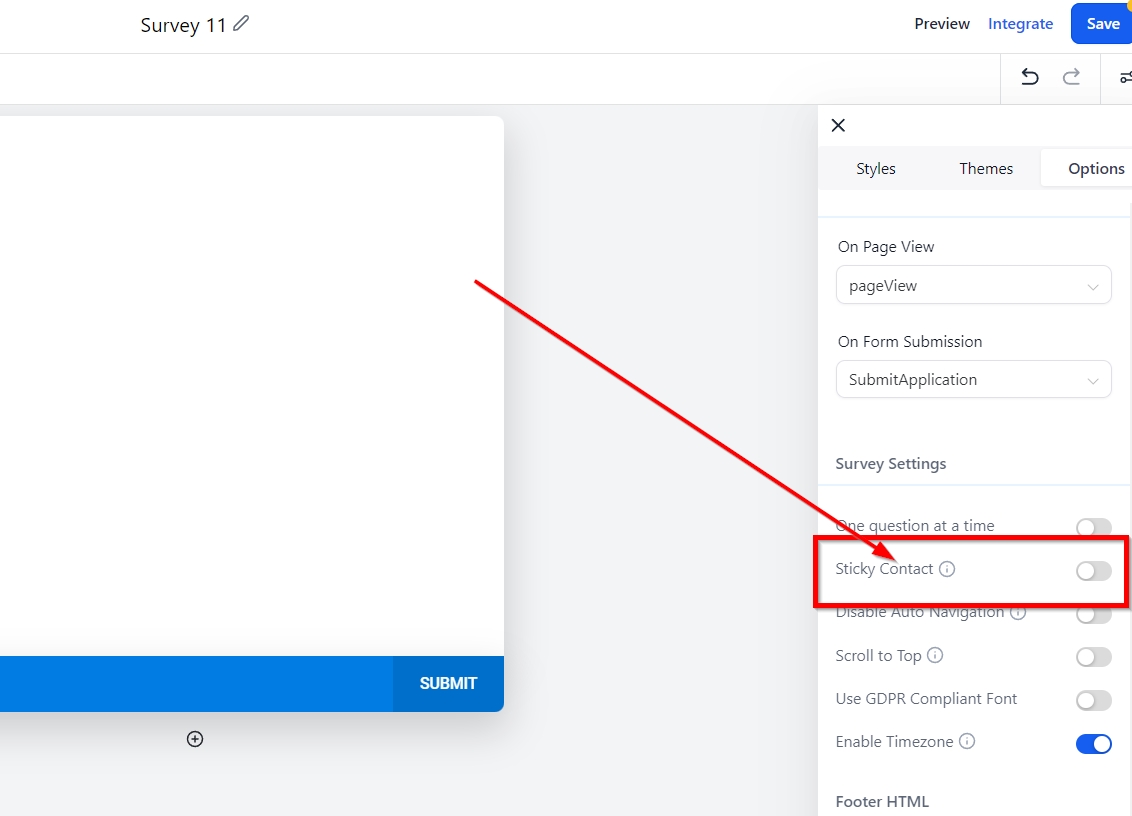Open the Integrate link
The image size is (1132, 816).
click(1020, 24)
